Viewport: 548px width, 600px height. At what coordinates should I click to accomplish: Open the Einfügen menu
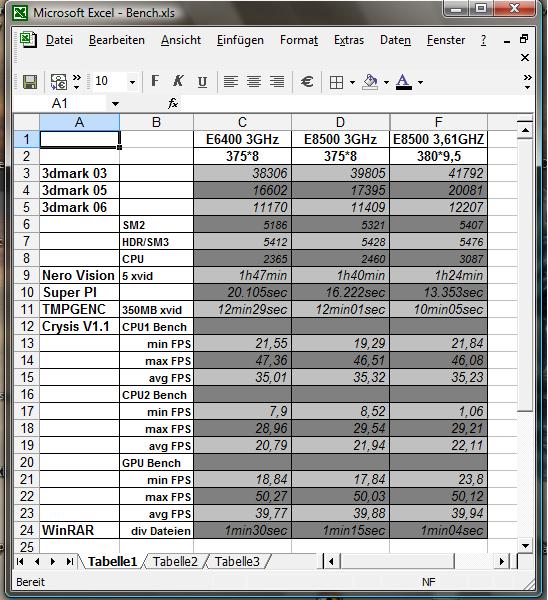240,40
